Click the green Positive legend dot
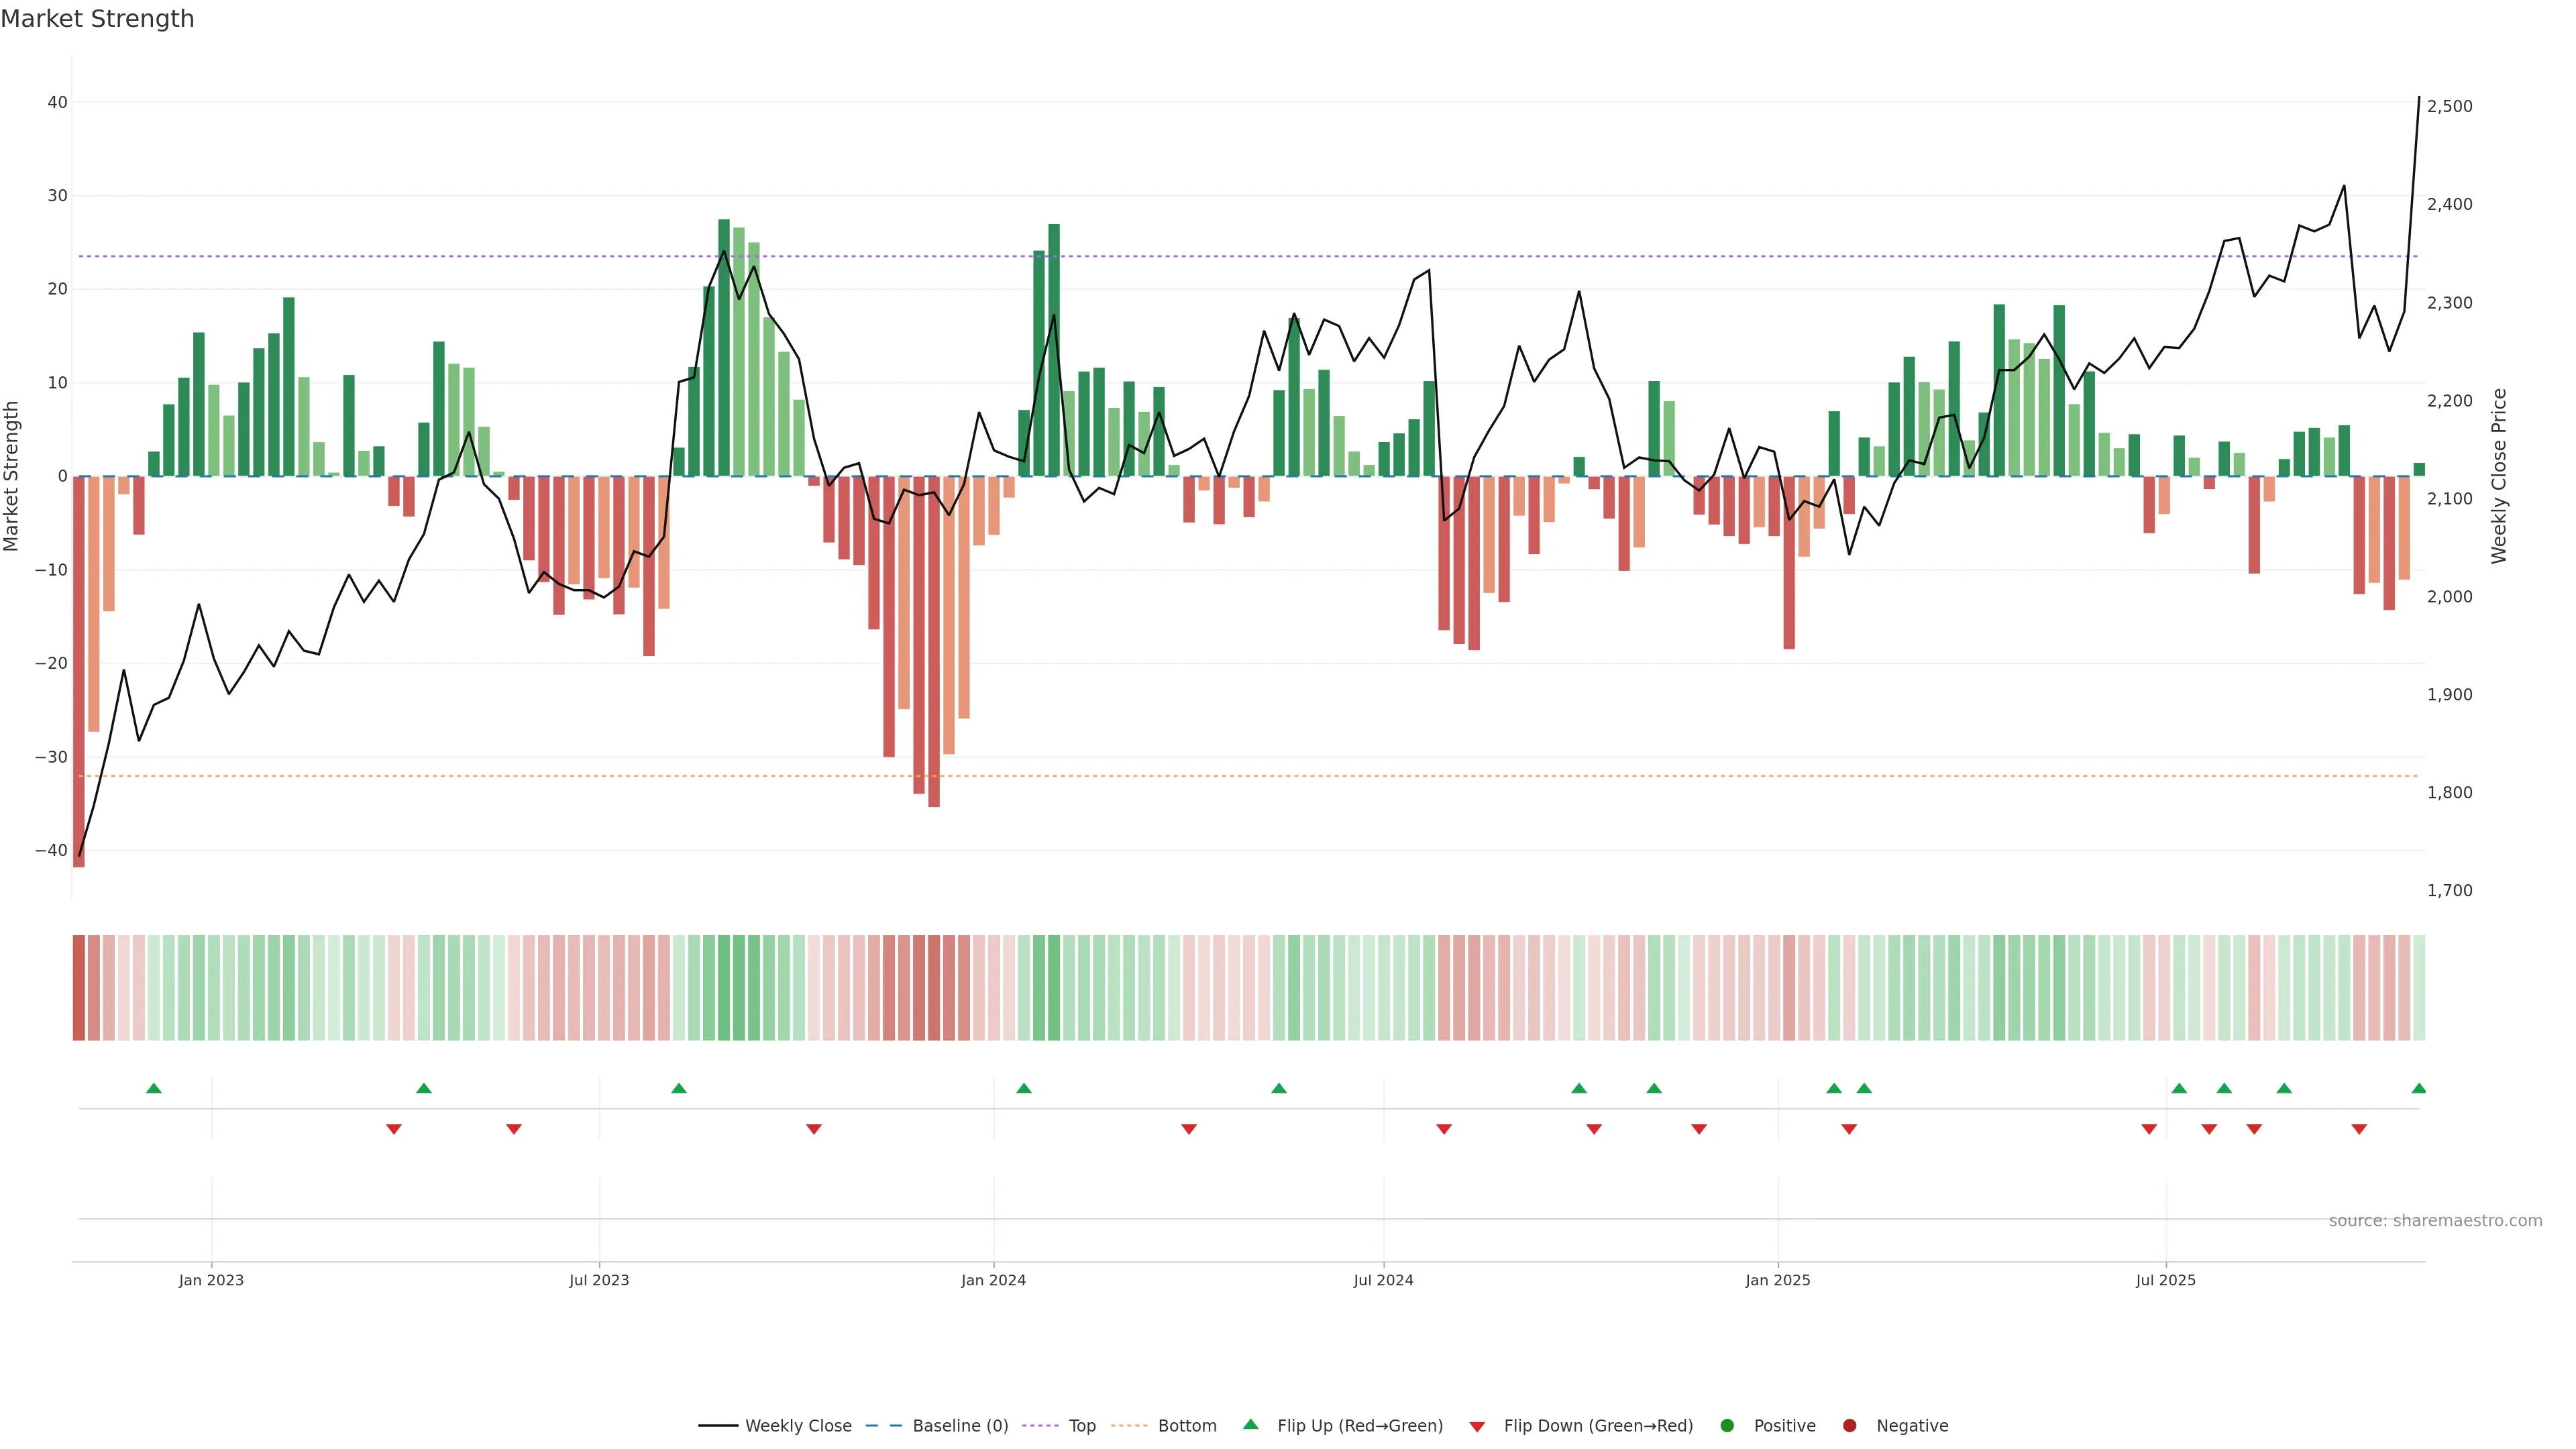This screenshot has height=1449, width=2576. pos(1727,1425)
